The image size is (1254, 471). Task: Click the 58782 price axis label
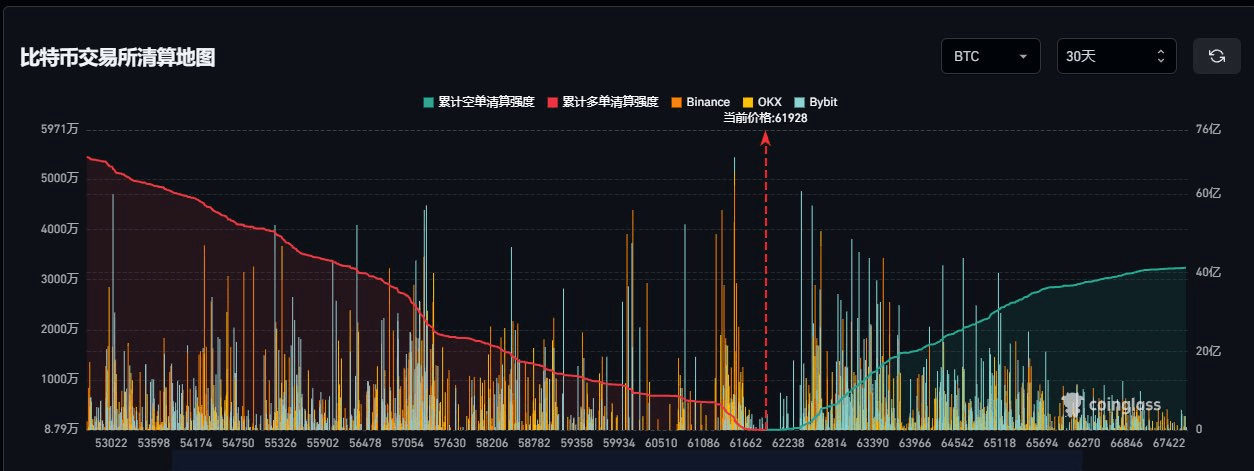tap(534, 443)
